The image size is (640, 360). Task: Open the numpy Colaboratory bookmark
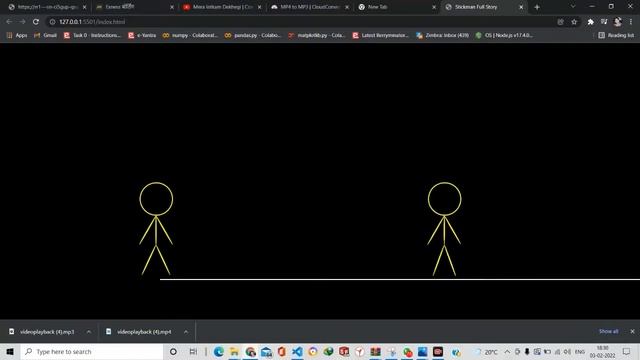[x=190, y=36]
